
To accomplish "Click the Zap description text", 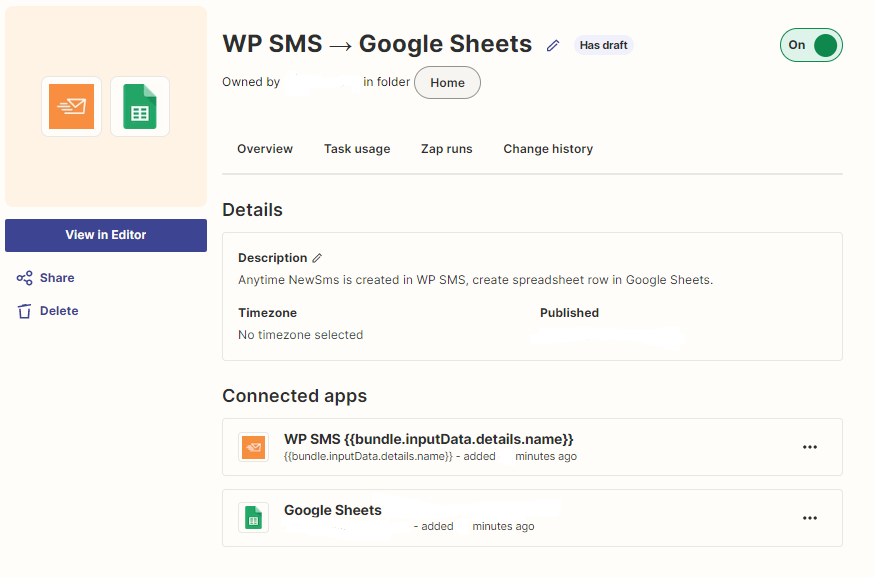I will point(475,280).
